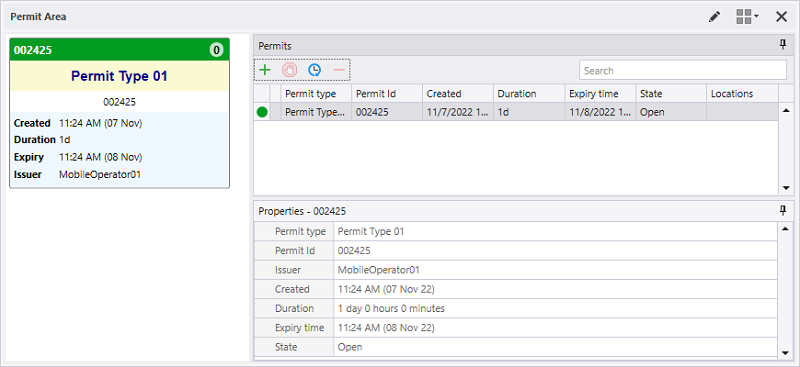Click the pencil edit icon in header
Image resolution: width=800 pixels, height=367 pixels.
click(715, 17)
